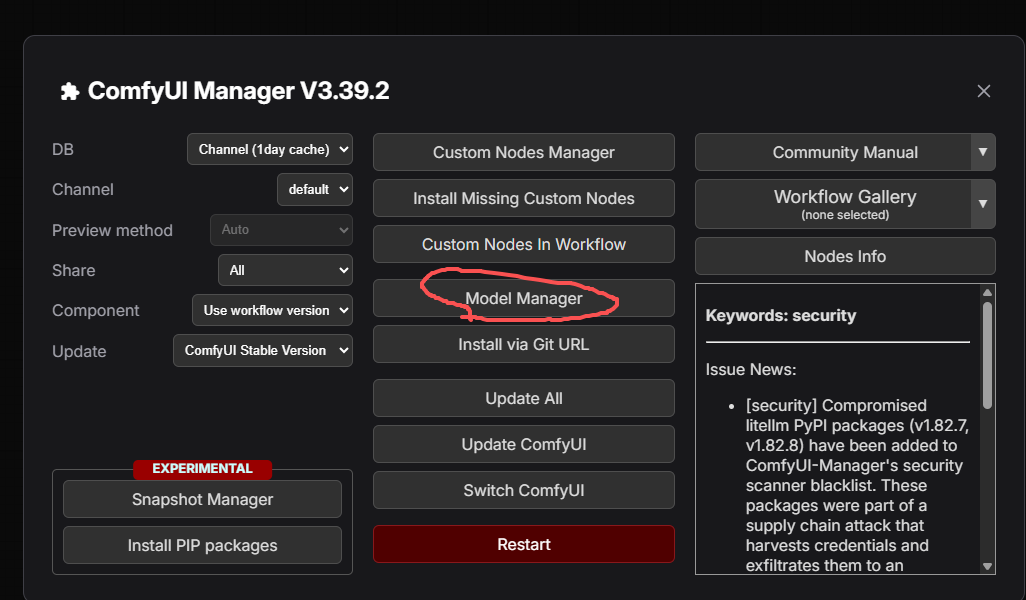Open Custom Nodes In Workflow

point(523,244)
